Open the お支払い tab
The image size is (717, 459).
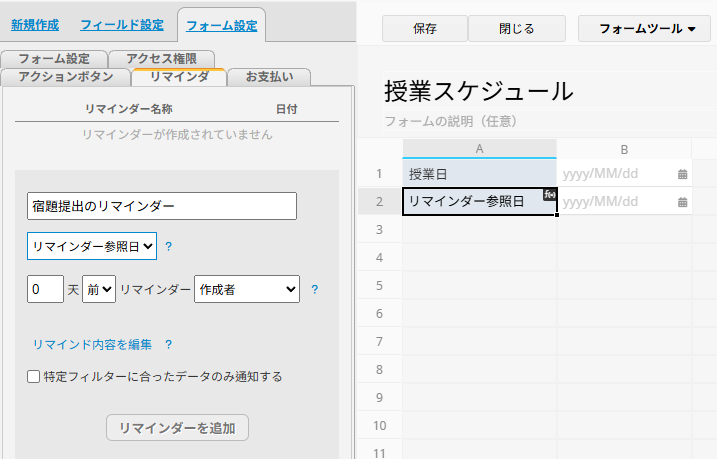269,77
